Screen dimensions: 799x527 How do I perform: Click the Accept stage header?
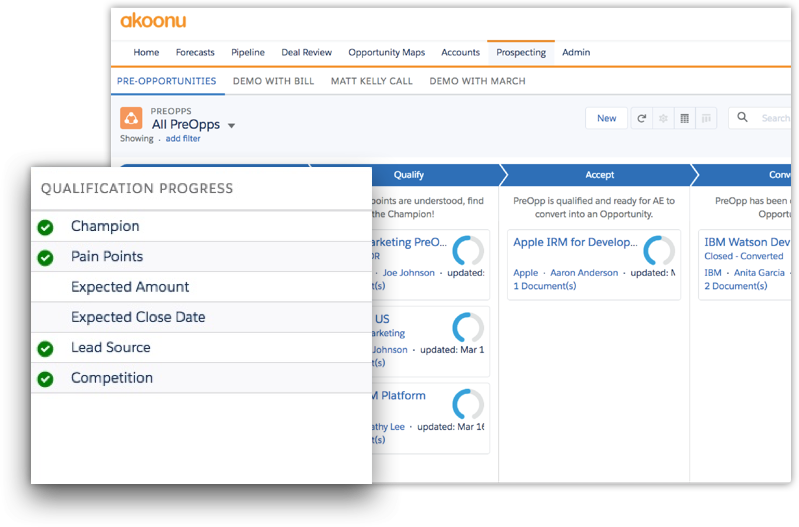click(599, 175)
